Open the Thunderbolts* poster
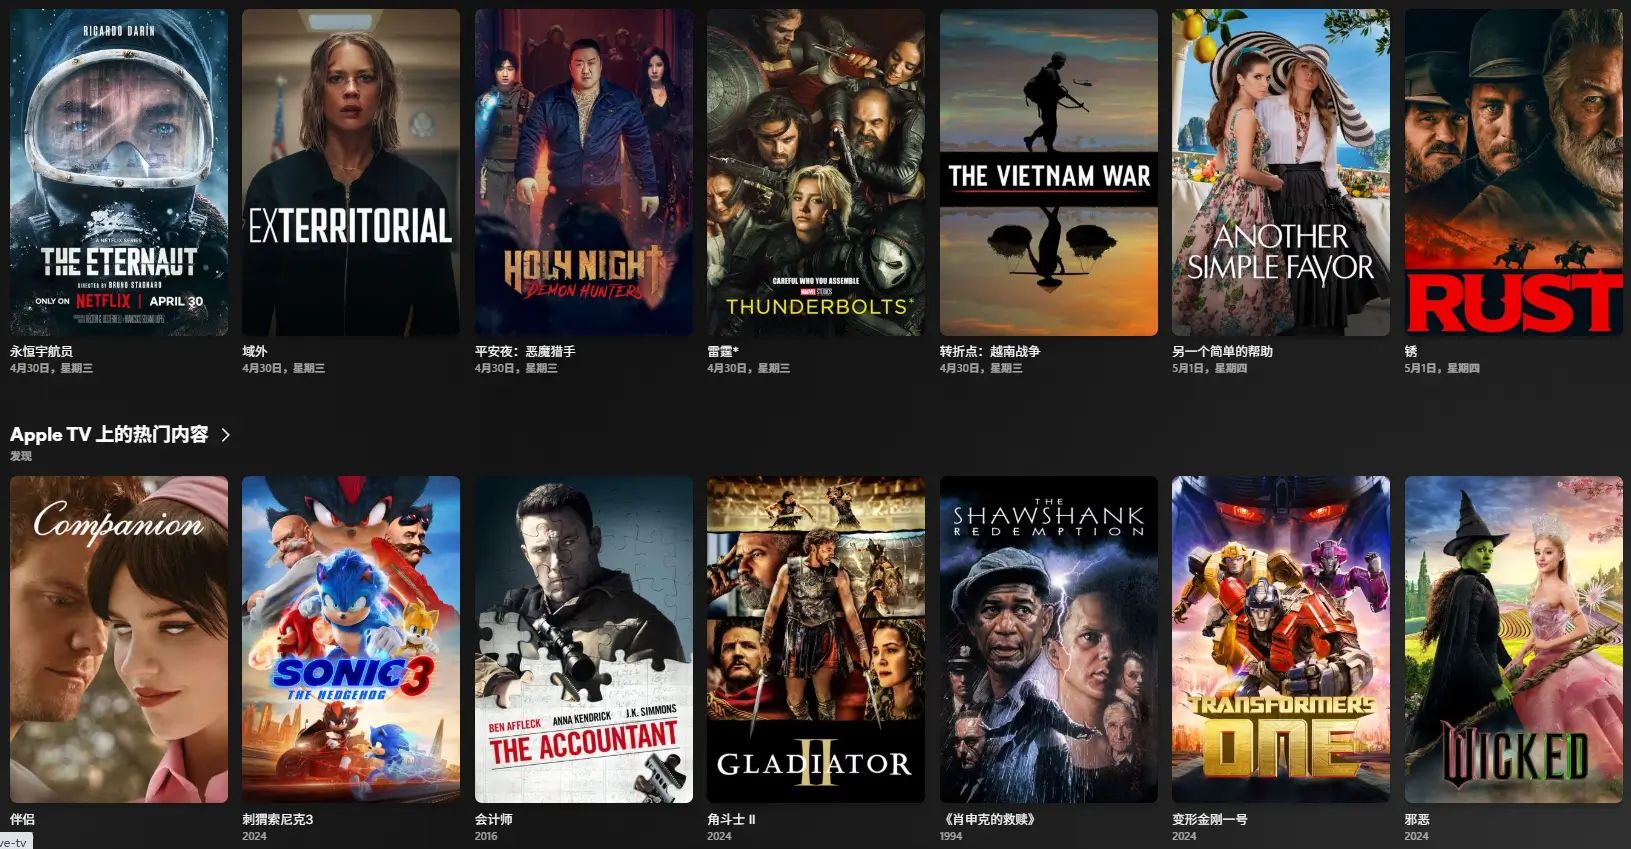Viewport: 1631px width, 849px height. click(x=816, y=172)
